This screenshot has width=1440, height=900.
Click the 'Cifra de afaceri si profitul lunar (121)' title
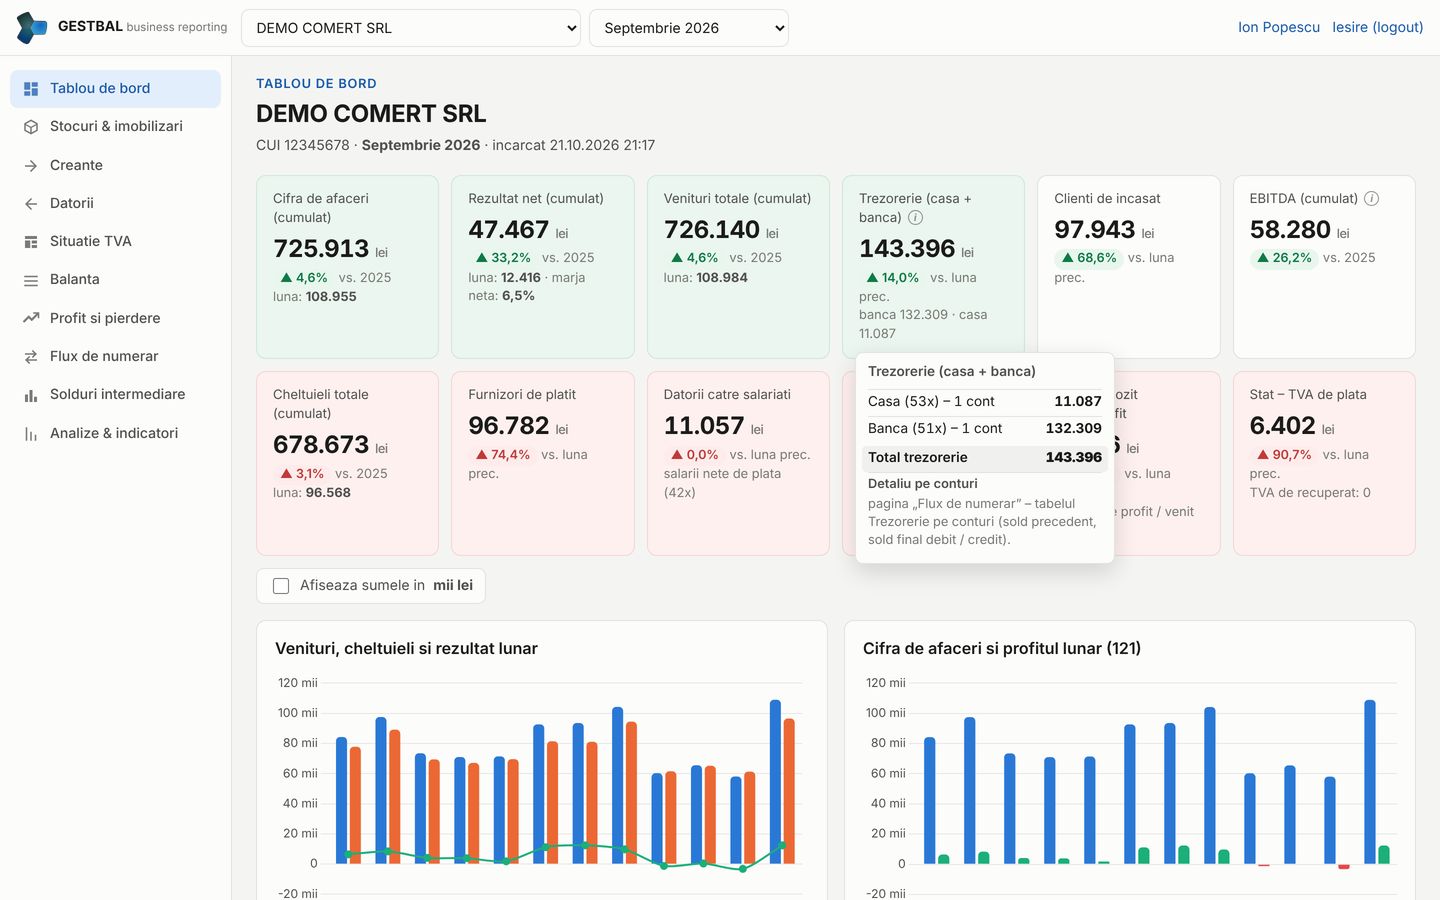1002,649
